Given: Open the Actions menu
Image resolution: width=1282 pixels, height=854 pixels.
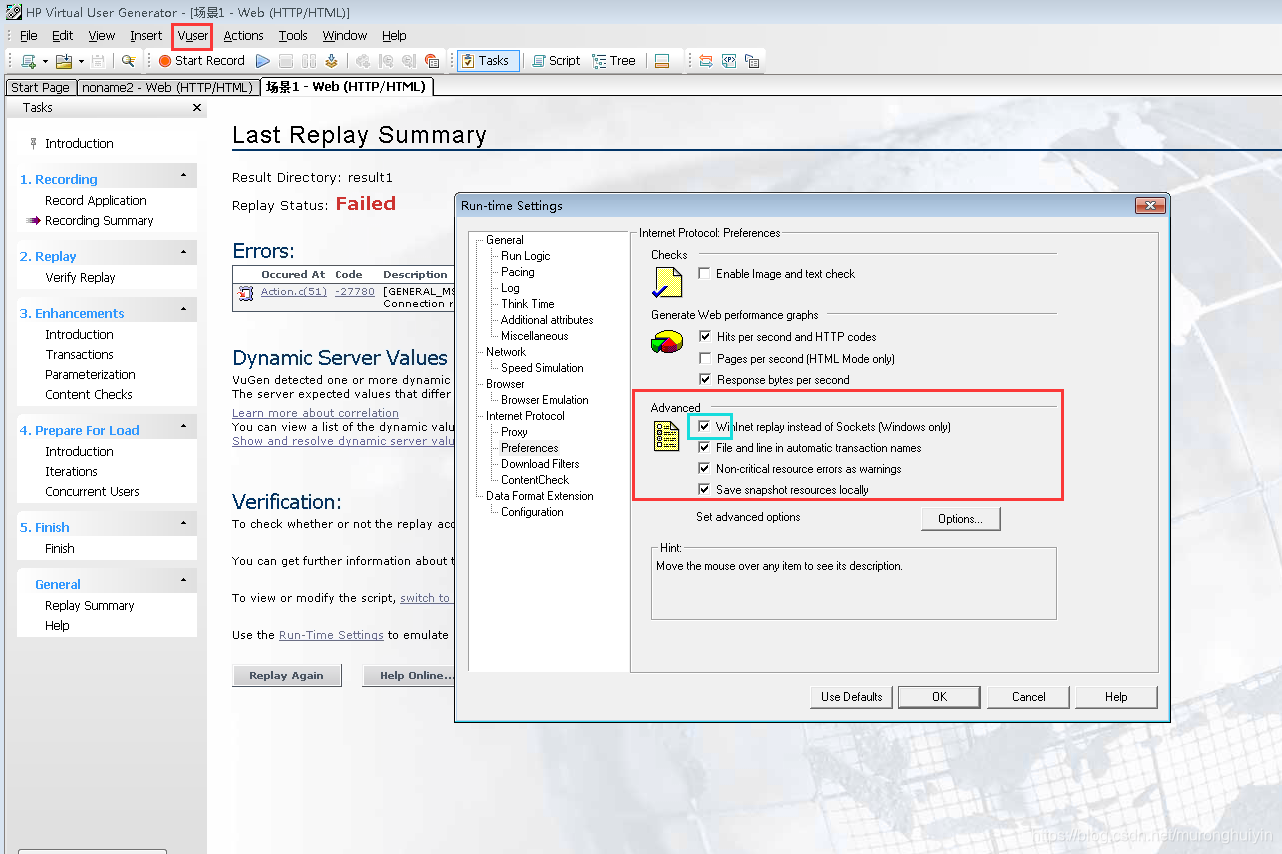Looking at the screenshot, I should pyautogui.click(x=243, y=35).
